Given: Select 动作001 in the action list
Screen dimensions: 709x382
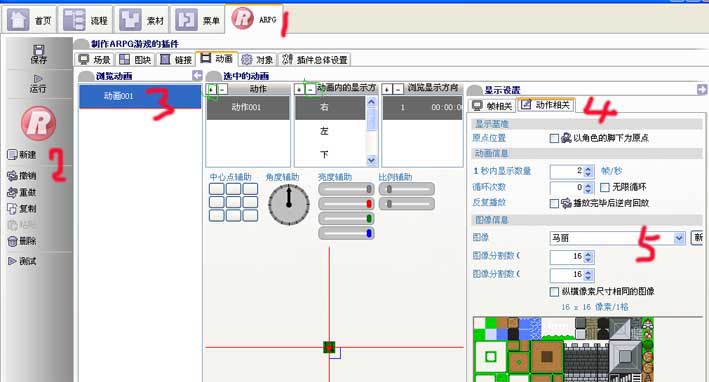Looking at the screenshot, I should [x=248, y=107].
